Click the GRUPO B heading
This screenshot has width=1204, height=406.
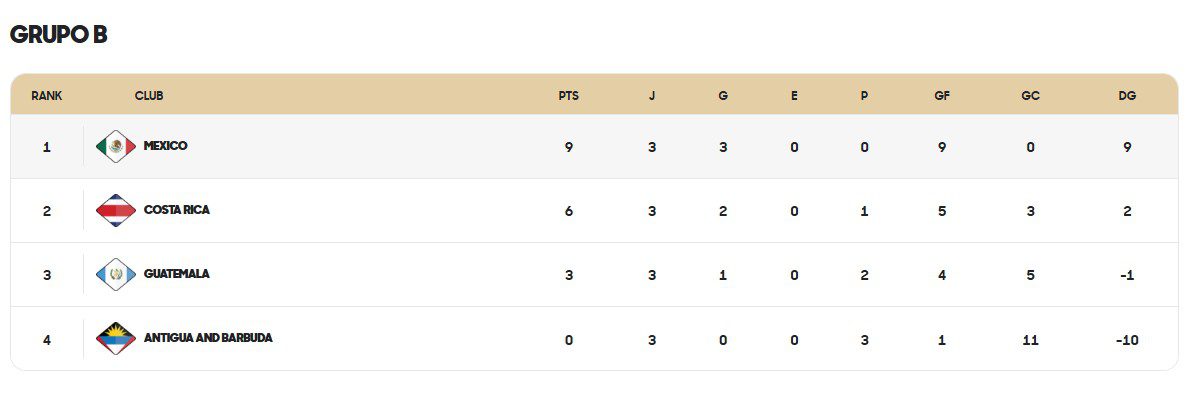[59, 35]
